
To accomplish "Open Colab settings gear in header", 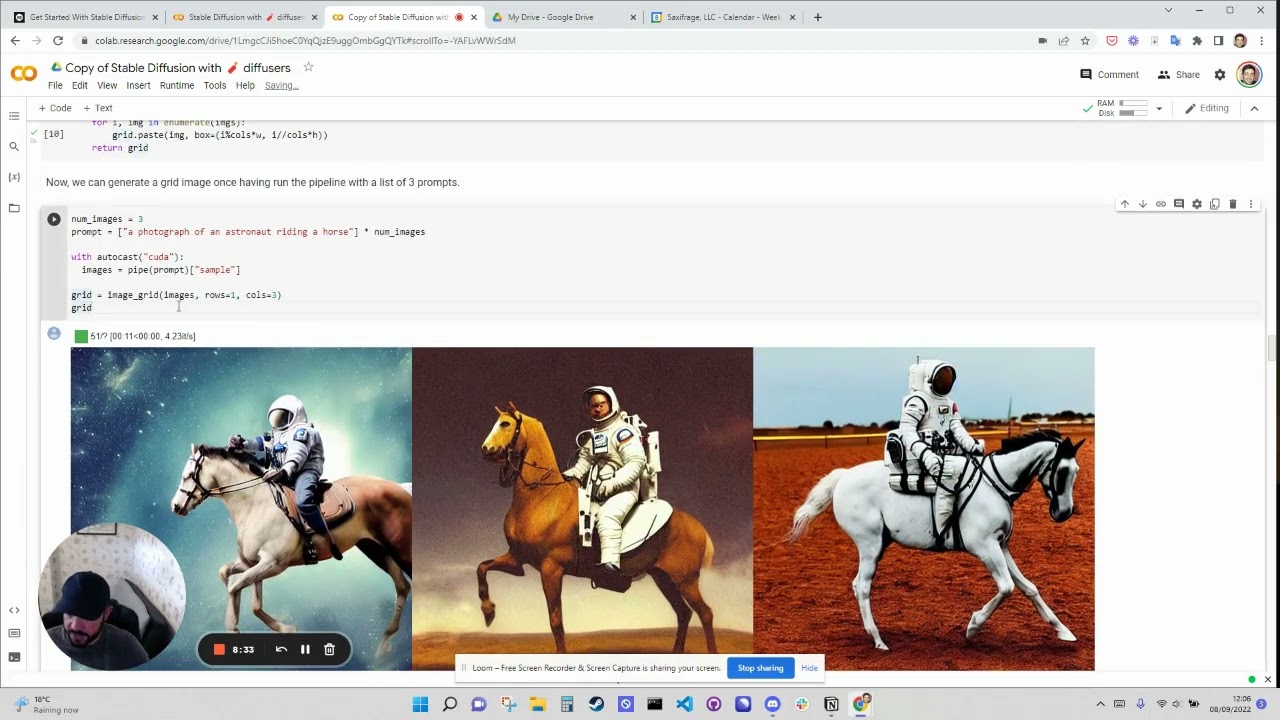I will coord(1219,75).
